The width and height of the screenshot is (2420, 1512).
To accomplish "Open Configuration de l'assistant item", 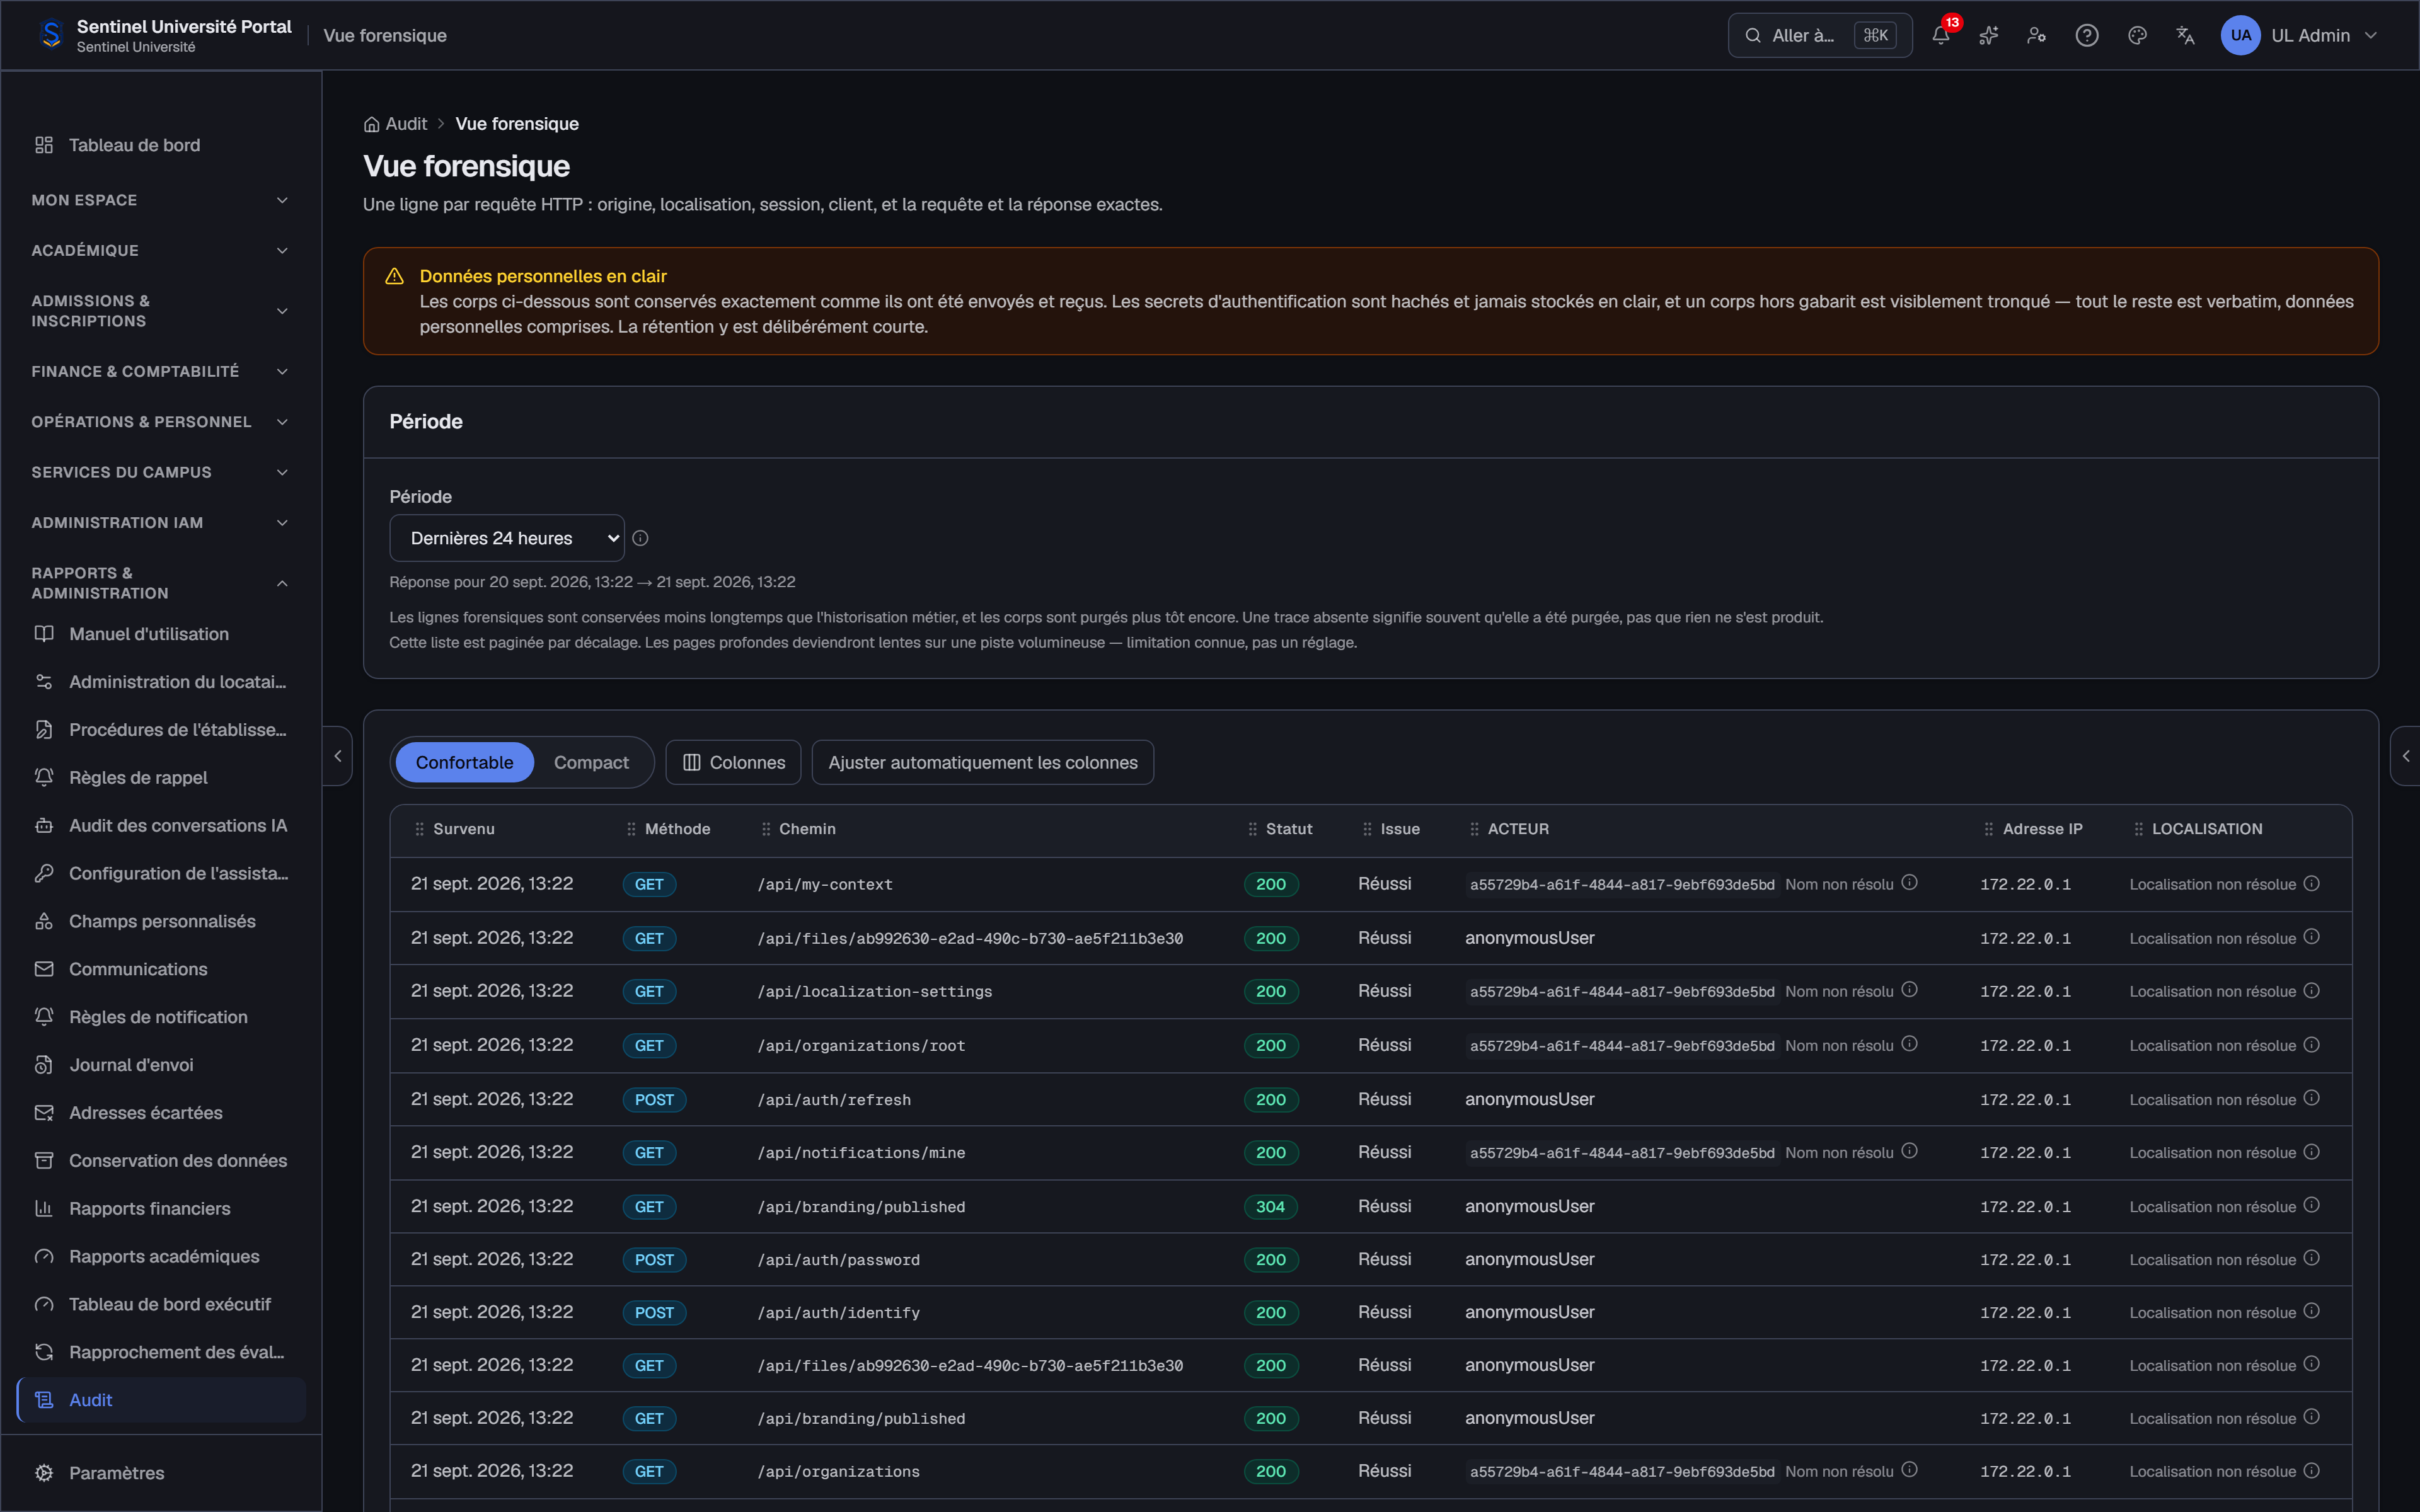I will [x=162, y=873].
